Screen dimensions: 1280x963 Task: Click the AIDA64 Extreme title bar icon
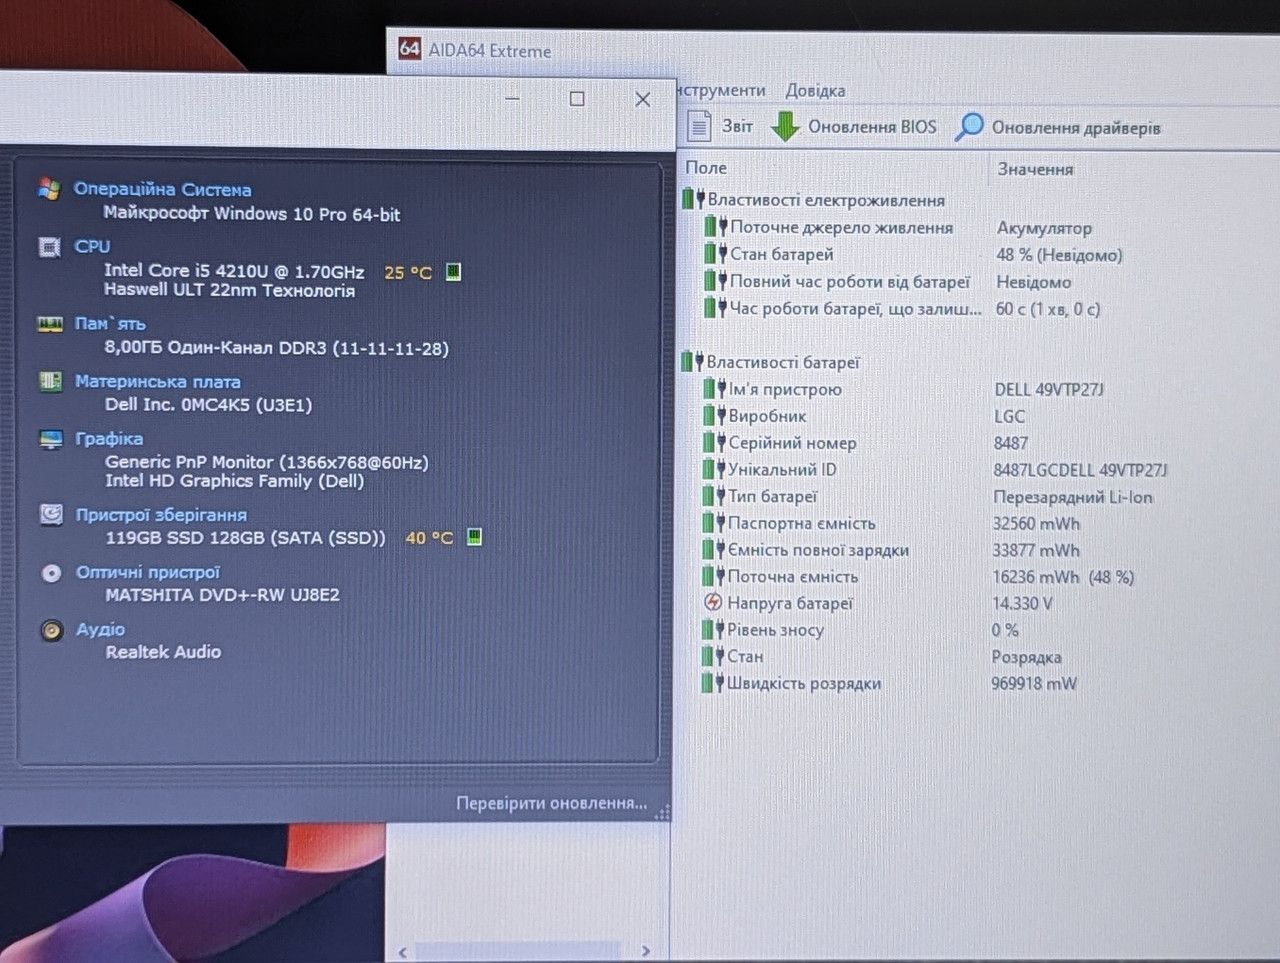[409, 48]
